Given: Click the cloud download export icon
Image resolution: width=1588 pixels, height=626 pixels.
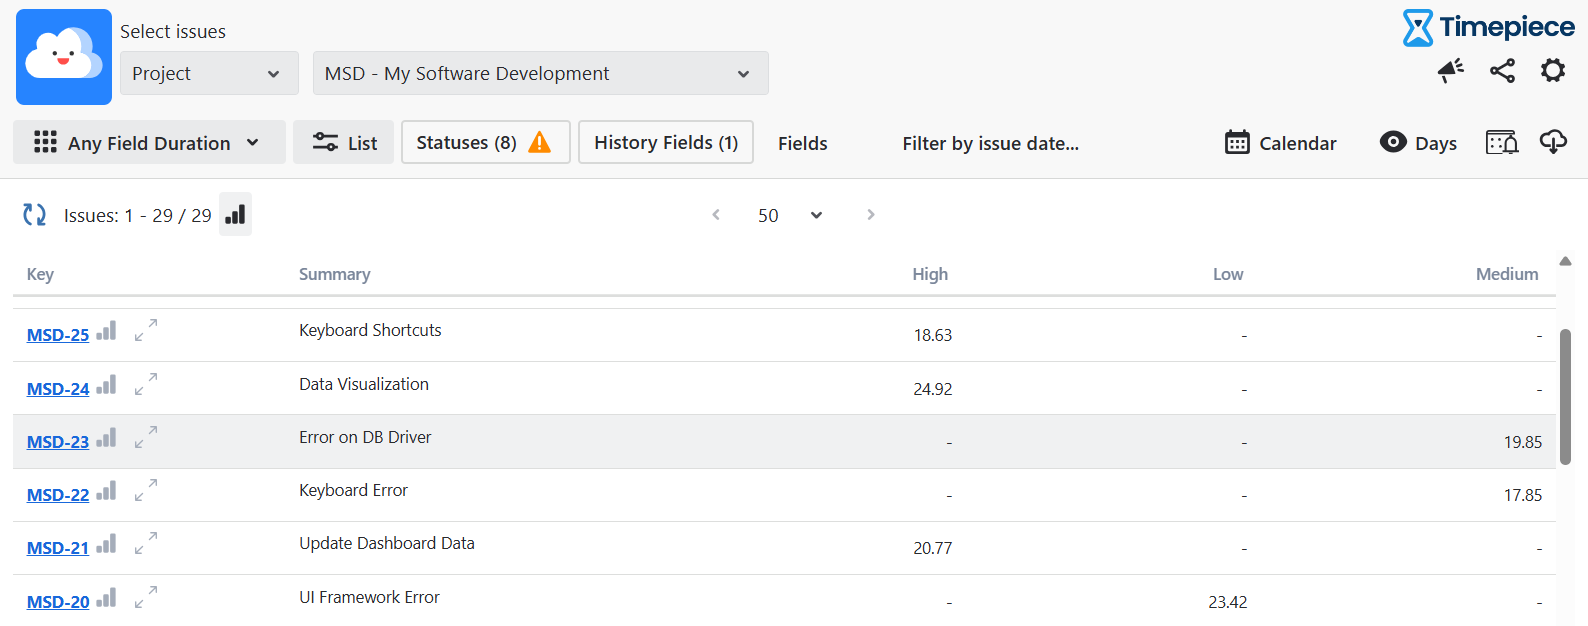Looking at the screenshot, I should click(1553, 142).
